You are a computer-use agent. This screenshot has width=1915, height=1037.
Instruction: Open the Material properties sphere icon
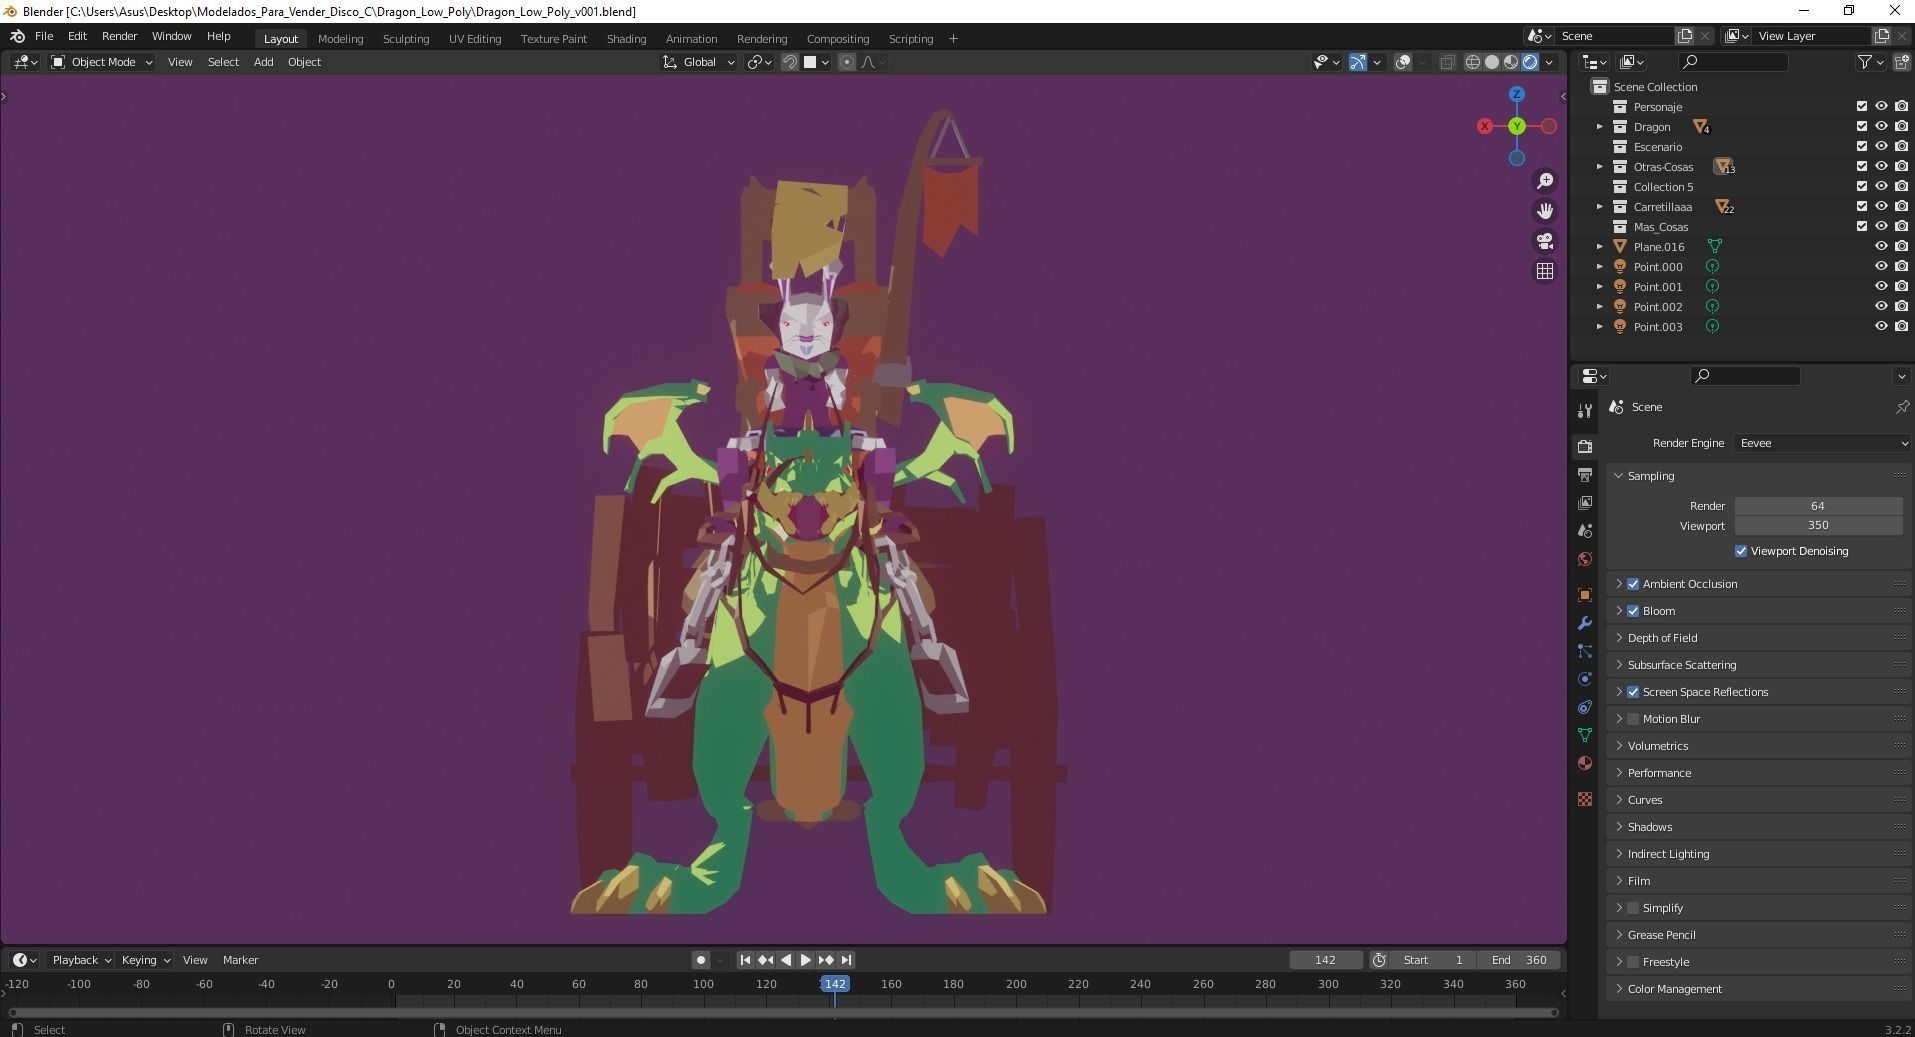(1585, 763)
